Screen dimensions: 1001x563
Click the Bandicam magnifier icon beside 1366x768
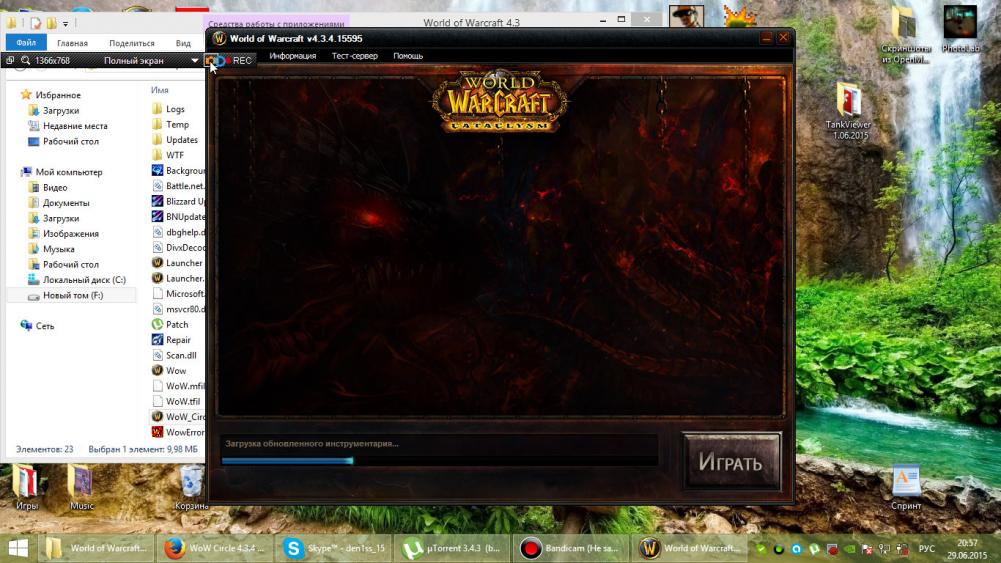click(25, 61)
